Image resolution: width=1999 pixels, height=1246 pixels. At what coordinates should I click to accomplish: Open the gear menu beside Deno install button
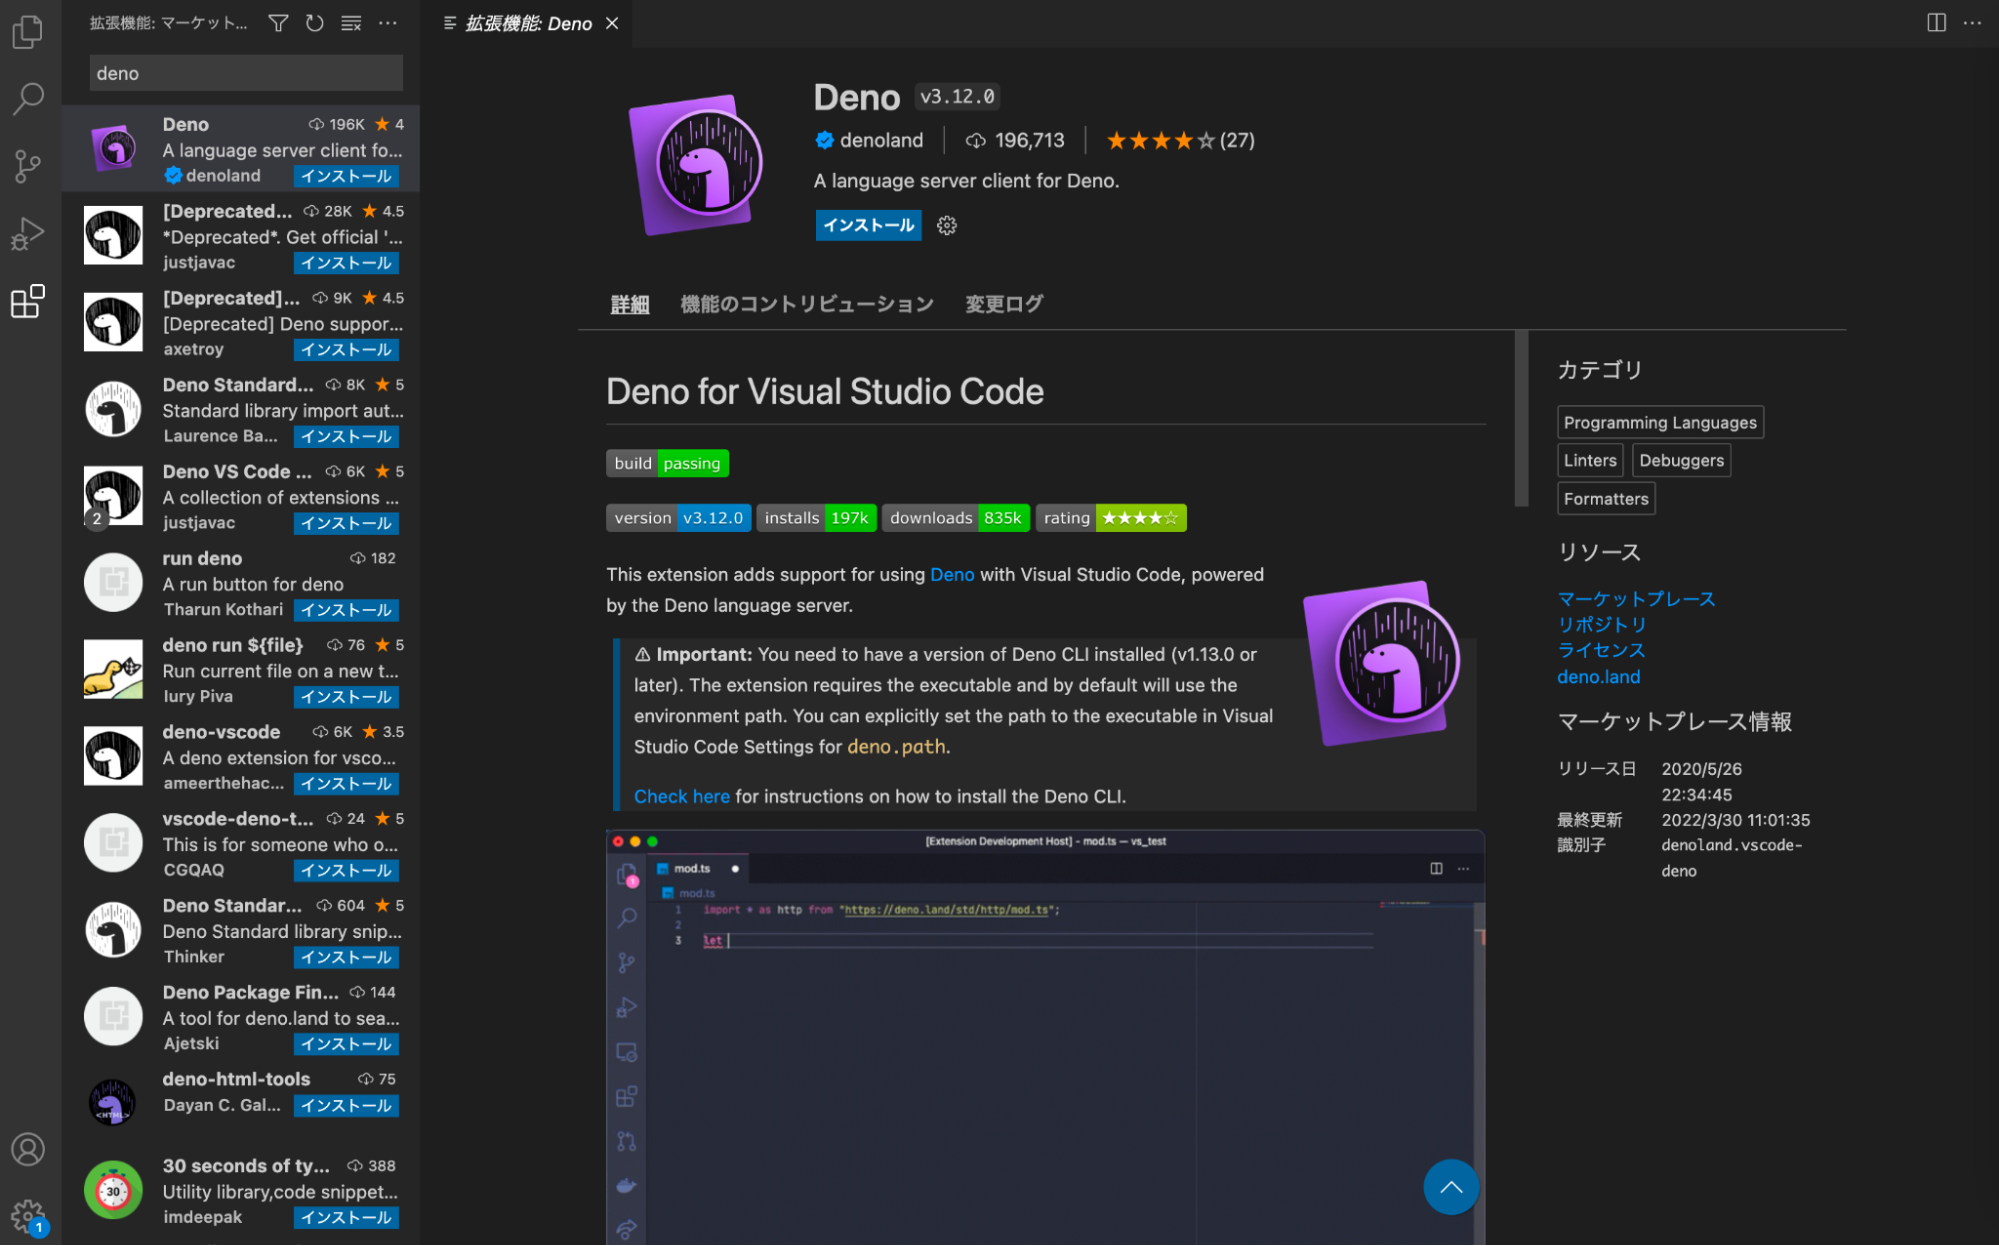point(947,226)
